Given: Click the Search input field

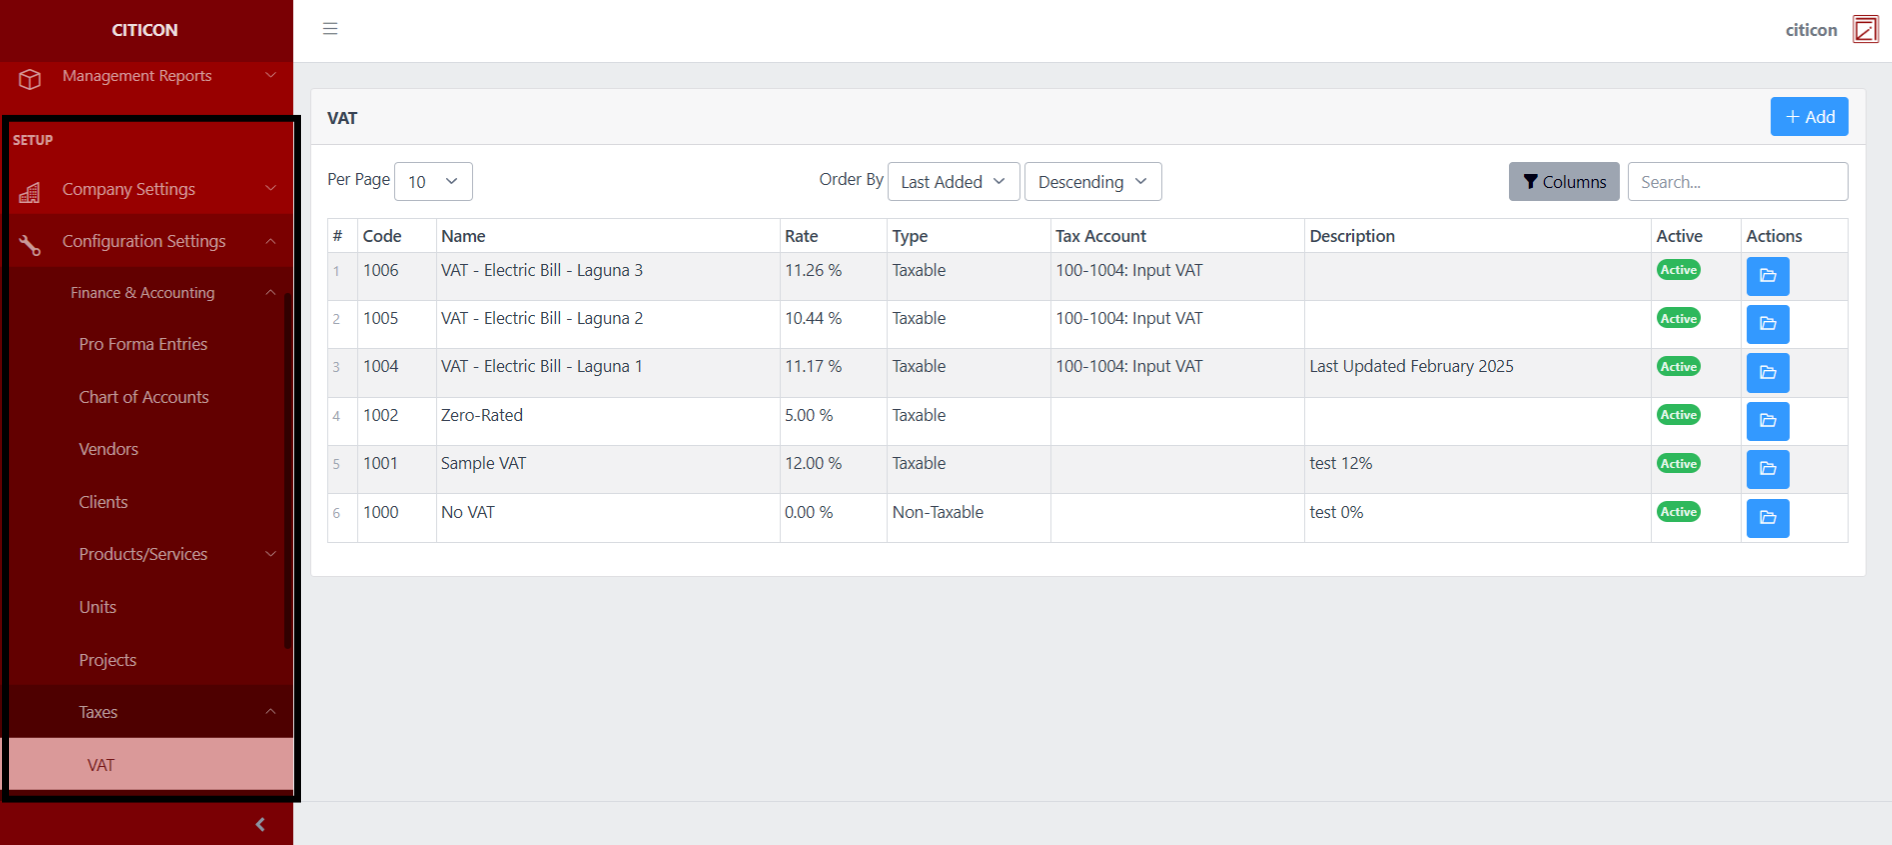Looking at the screenshot, I should (x=1737, y=182).
